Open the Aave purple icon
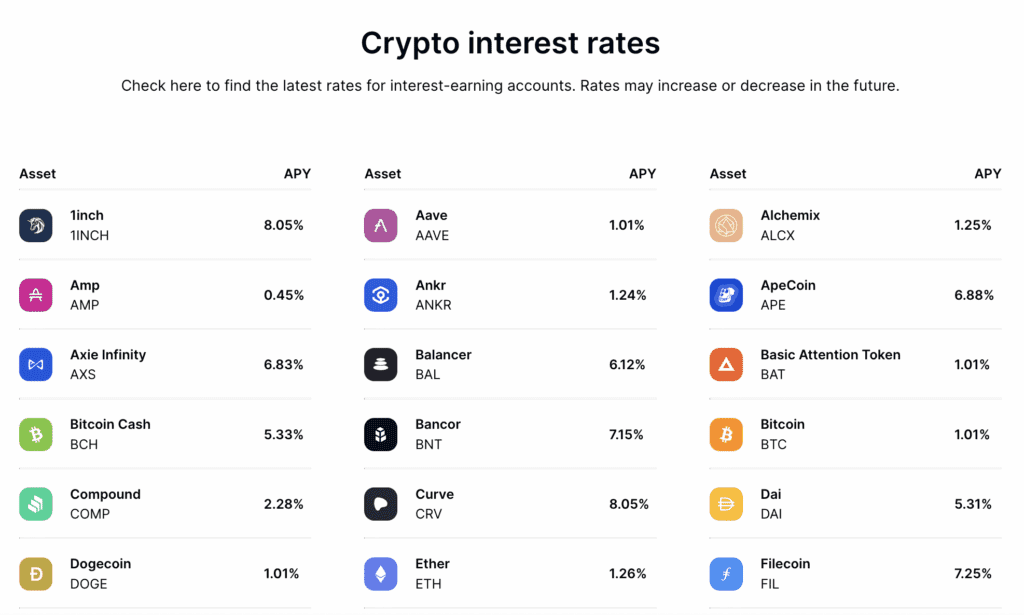The width and height of the screenshot is (1024, 615). (381, 225)
